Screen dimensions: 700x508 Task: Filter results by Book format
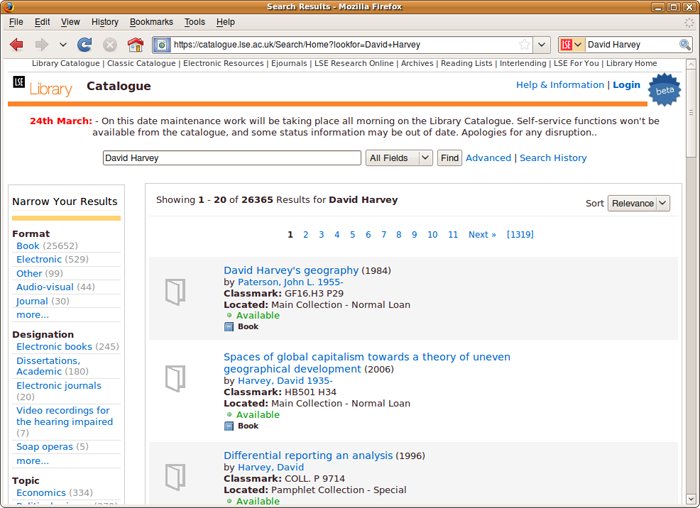(x=28, y=246)
